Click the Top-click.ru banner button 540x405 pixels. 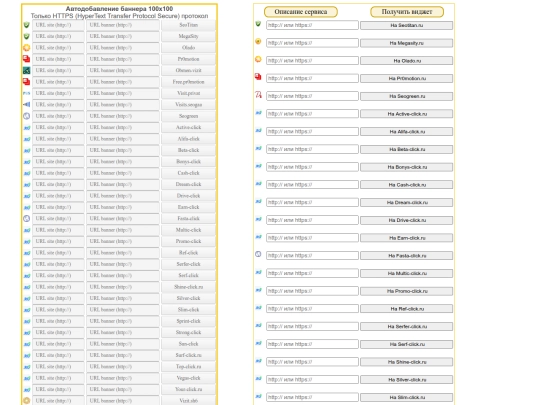tap(188, 367)
